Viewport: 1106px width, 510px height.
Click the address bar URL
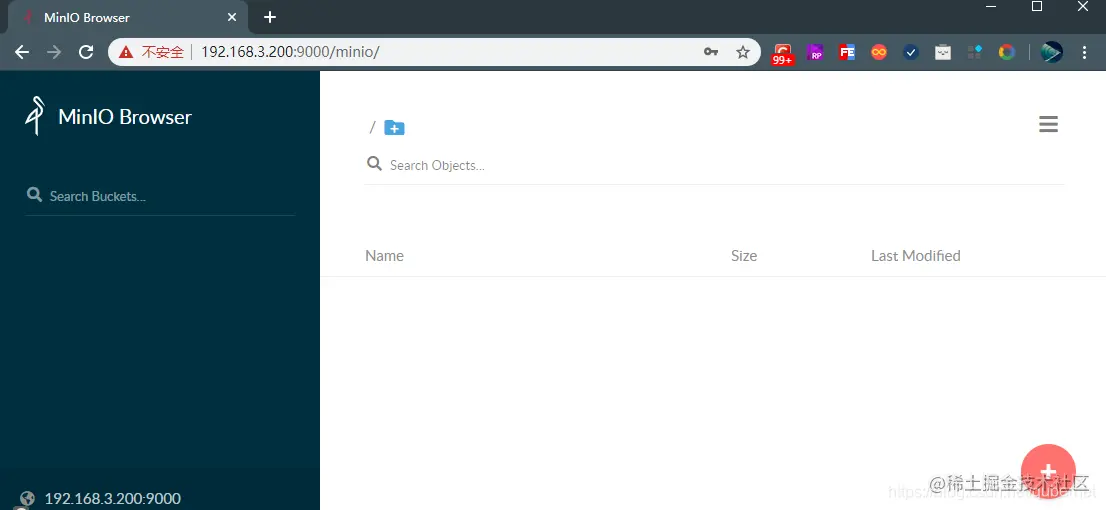(x=290, y=52)
